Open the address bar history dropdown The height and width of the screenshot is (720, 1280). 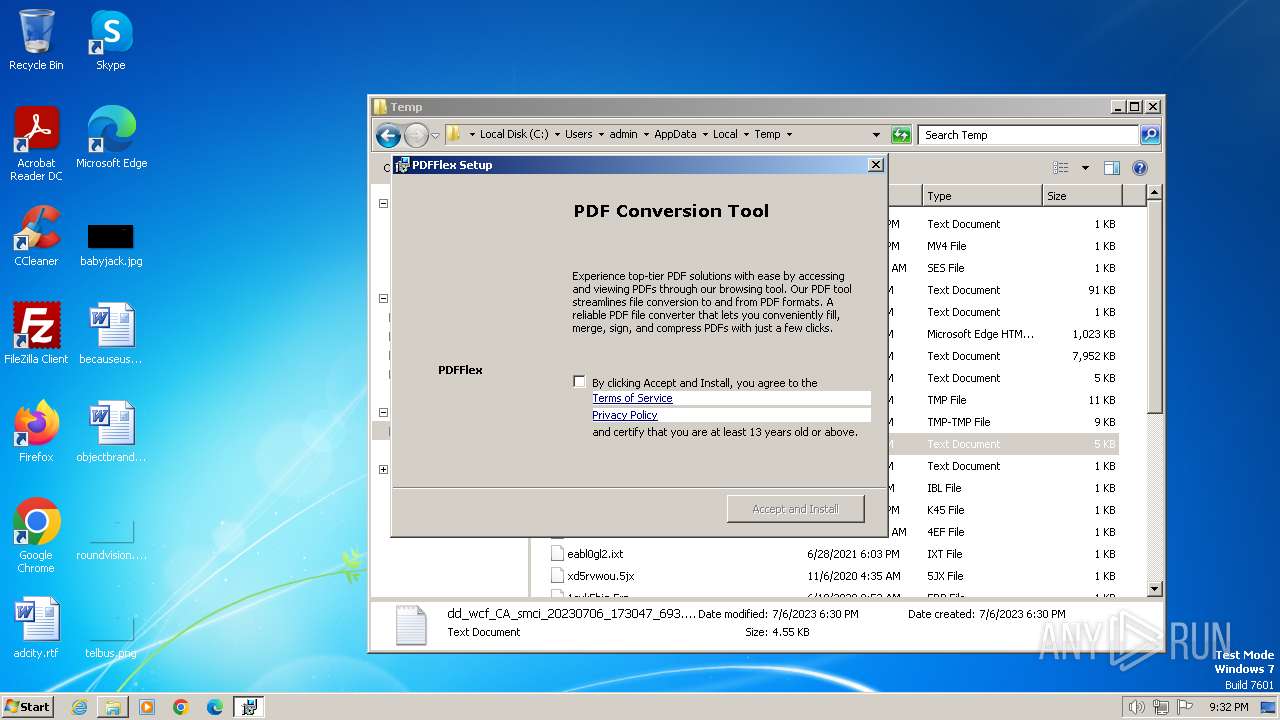point(877,135)
